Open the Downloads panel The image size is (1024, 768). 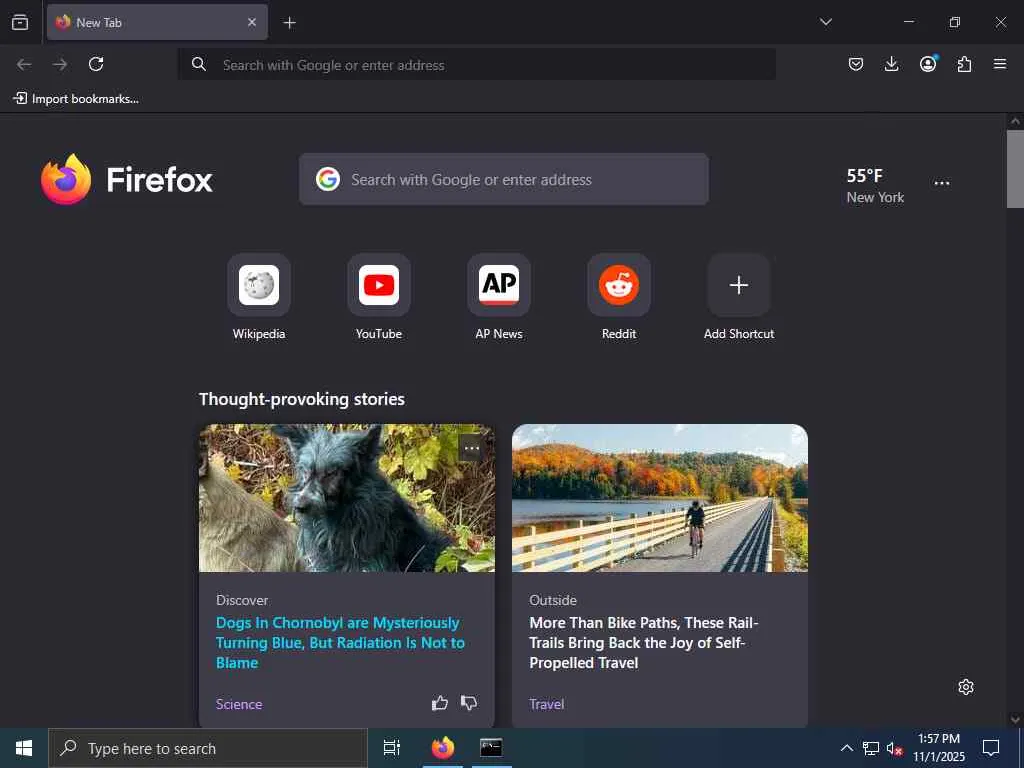(x=891, y=64)
